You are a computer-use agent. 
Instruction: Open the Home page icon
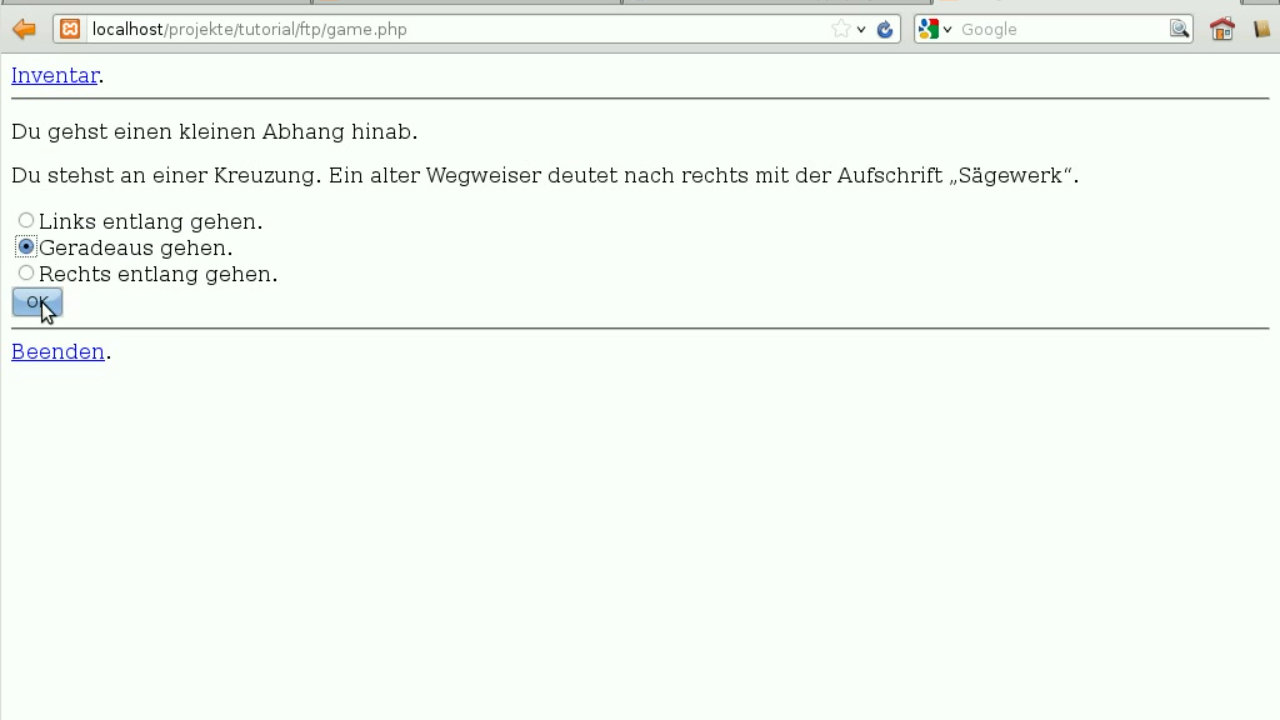(1222, 29)
